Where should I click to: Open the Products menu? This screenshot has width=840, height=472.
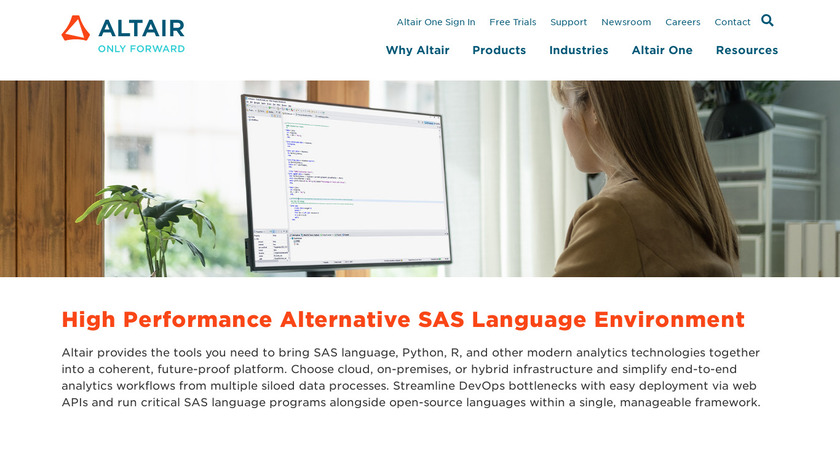tap(499, 50)
